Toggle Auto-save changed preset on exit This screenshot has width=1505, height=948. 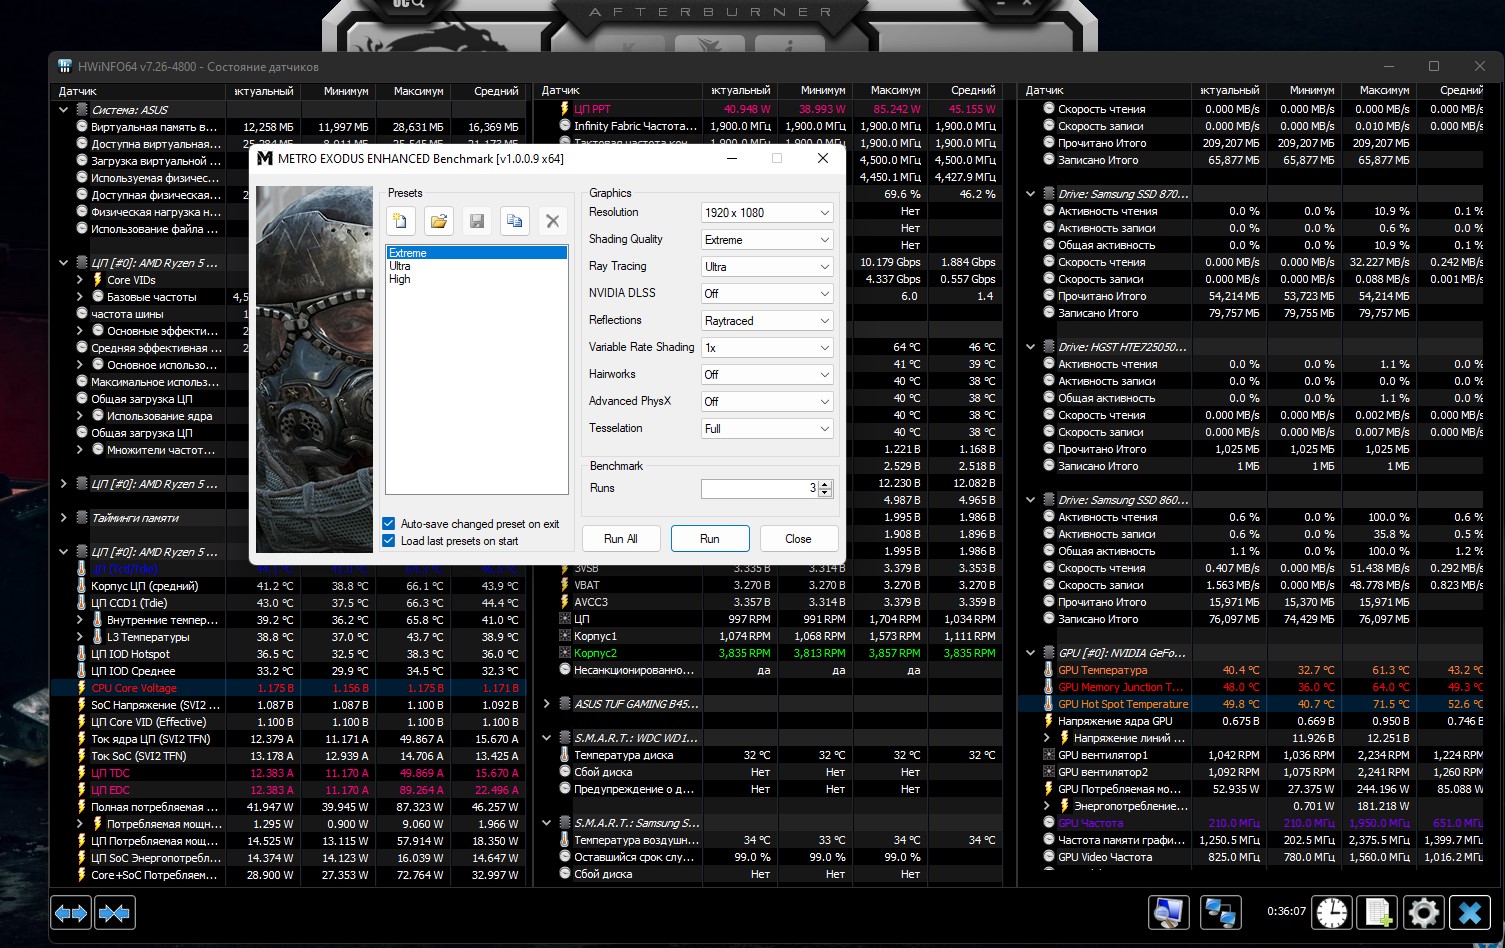pyautogui.click(x=388, y=523)
